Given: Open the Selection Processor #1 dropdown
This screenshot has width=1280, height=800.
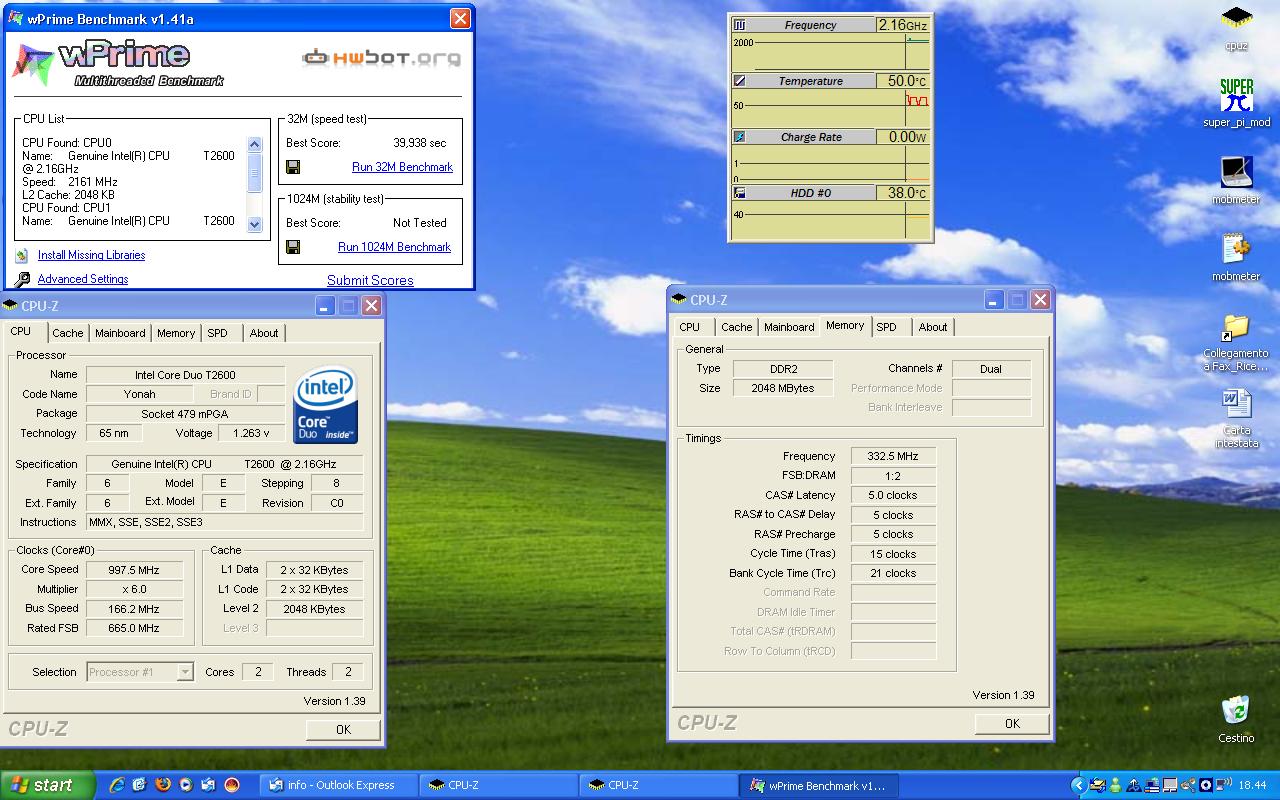Looking at the screenshot, I should coord(185,672).
